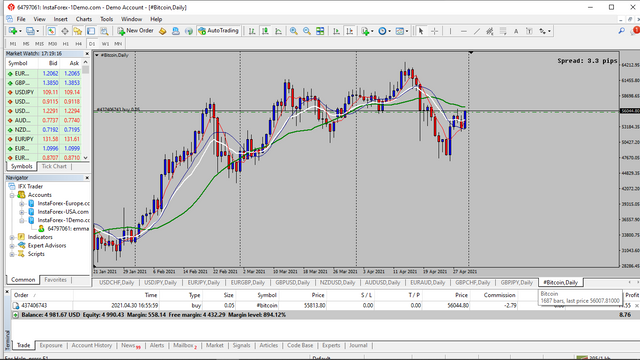
Task: Zoom in on the chart
Action: click(293, 31)
